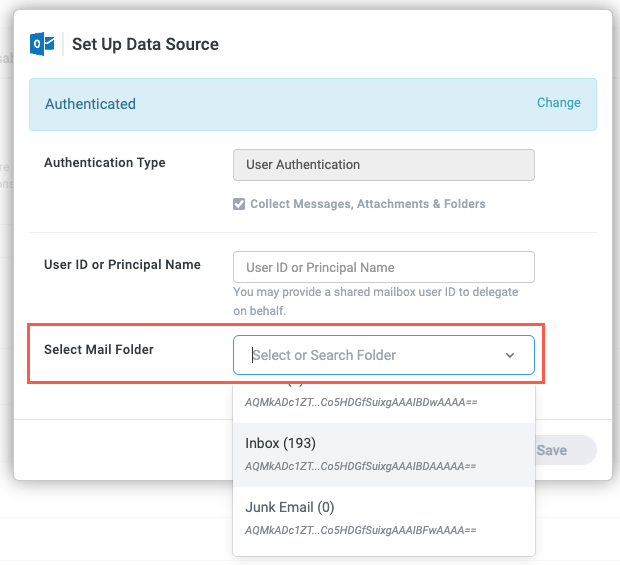The height and width of the screenshot is (565, 620).
Task: Click the Inbox folder ID ending IBDAAAAA==
Action: point(361,466)
